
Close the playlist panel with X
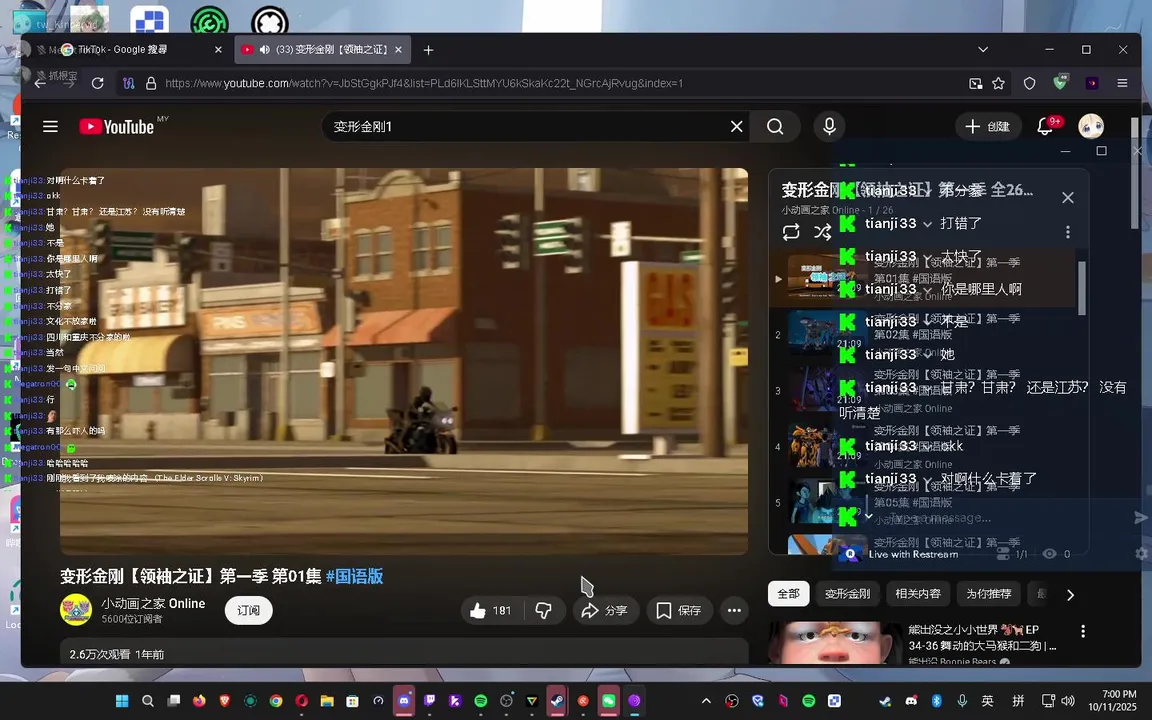coord(1068,198)
